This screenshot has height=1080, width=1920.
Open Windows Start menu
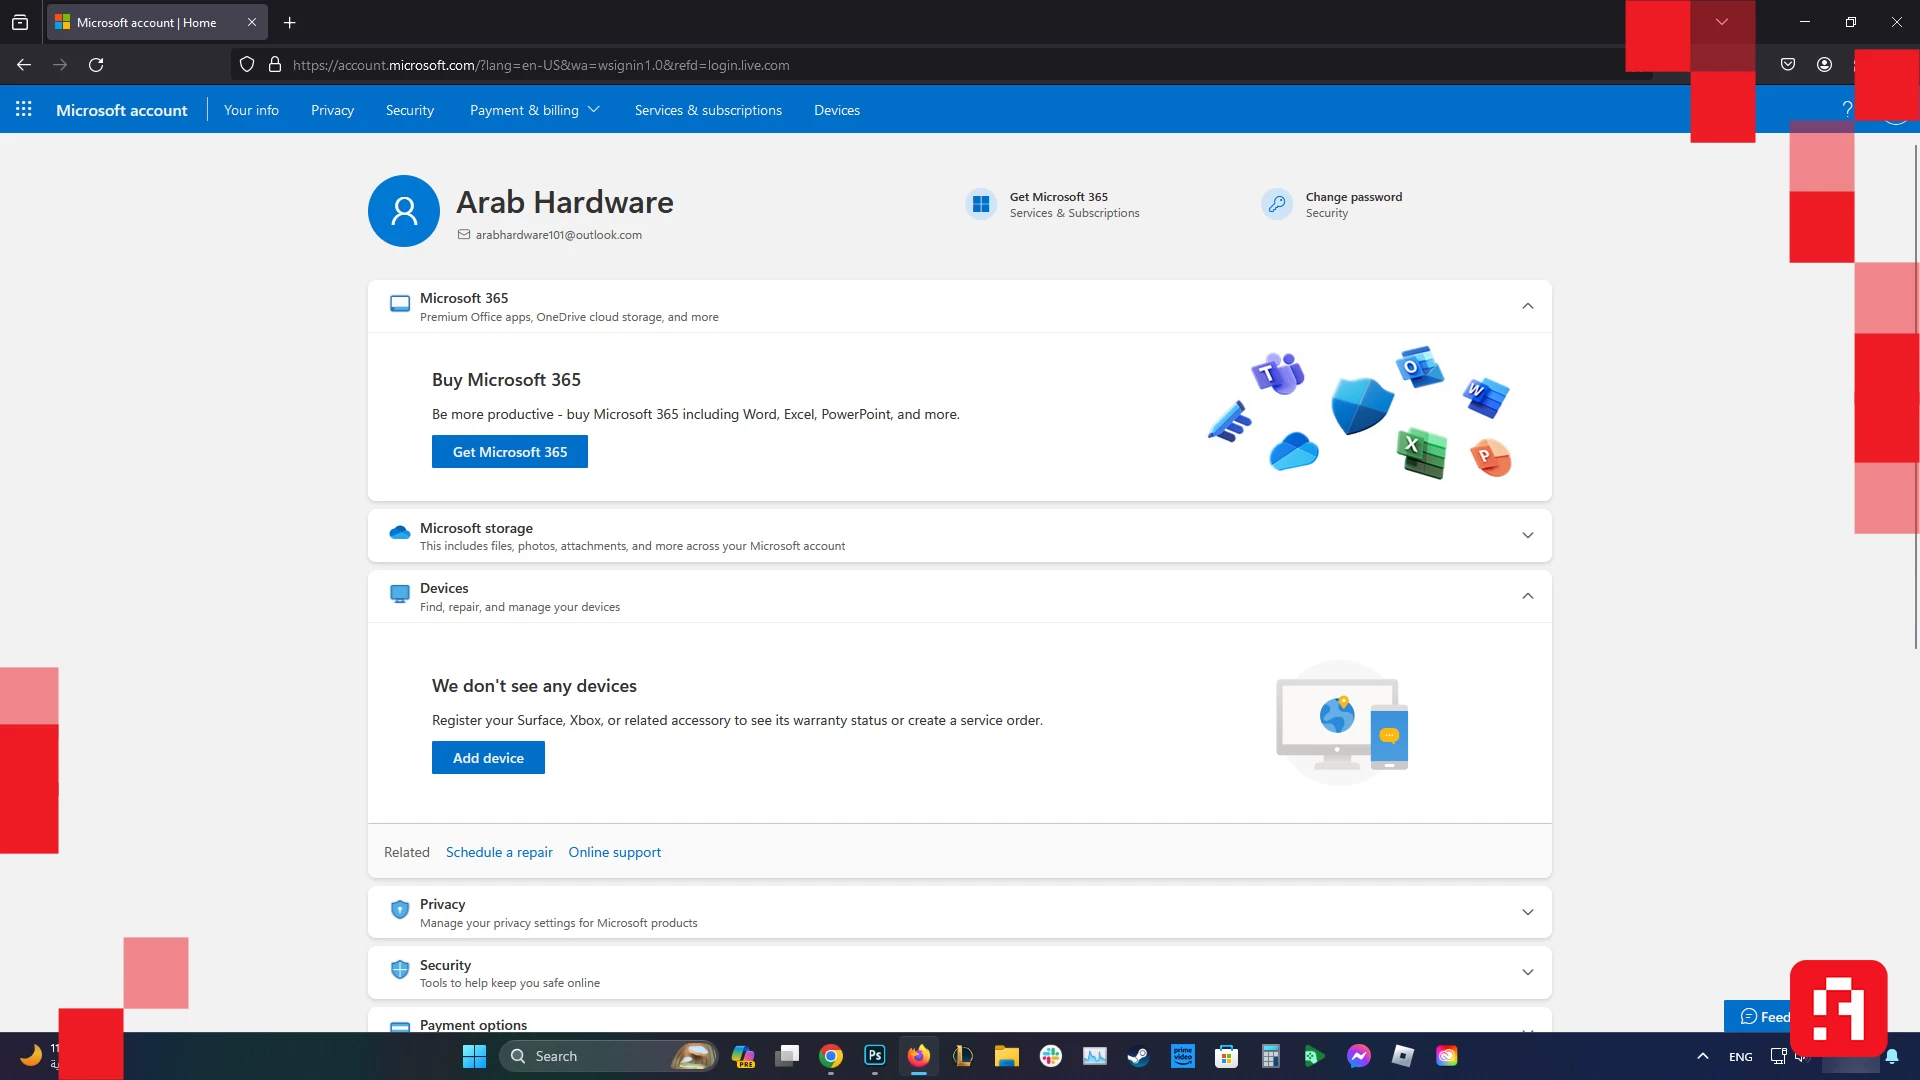click(x=474, y=1056)
